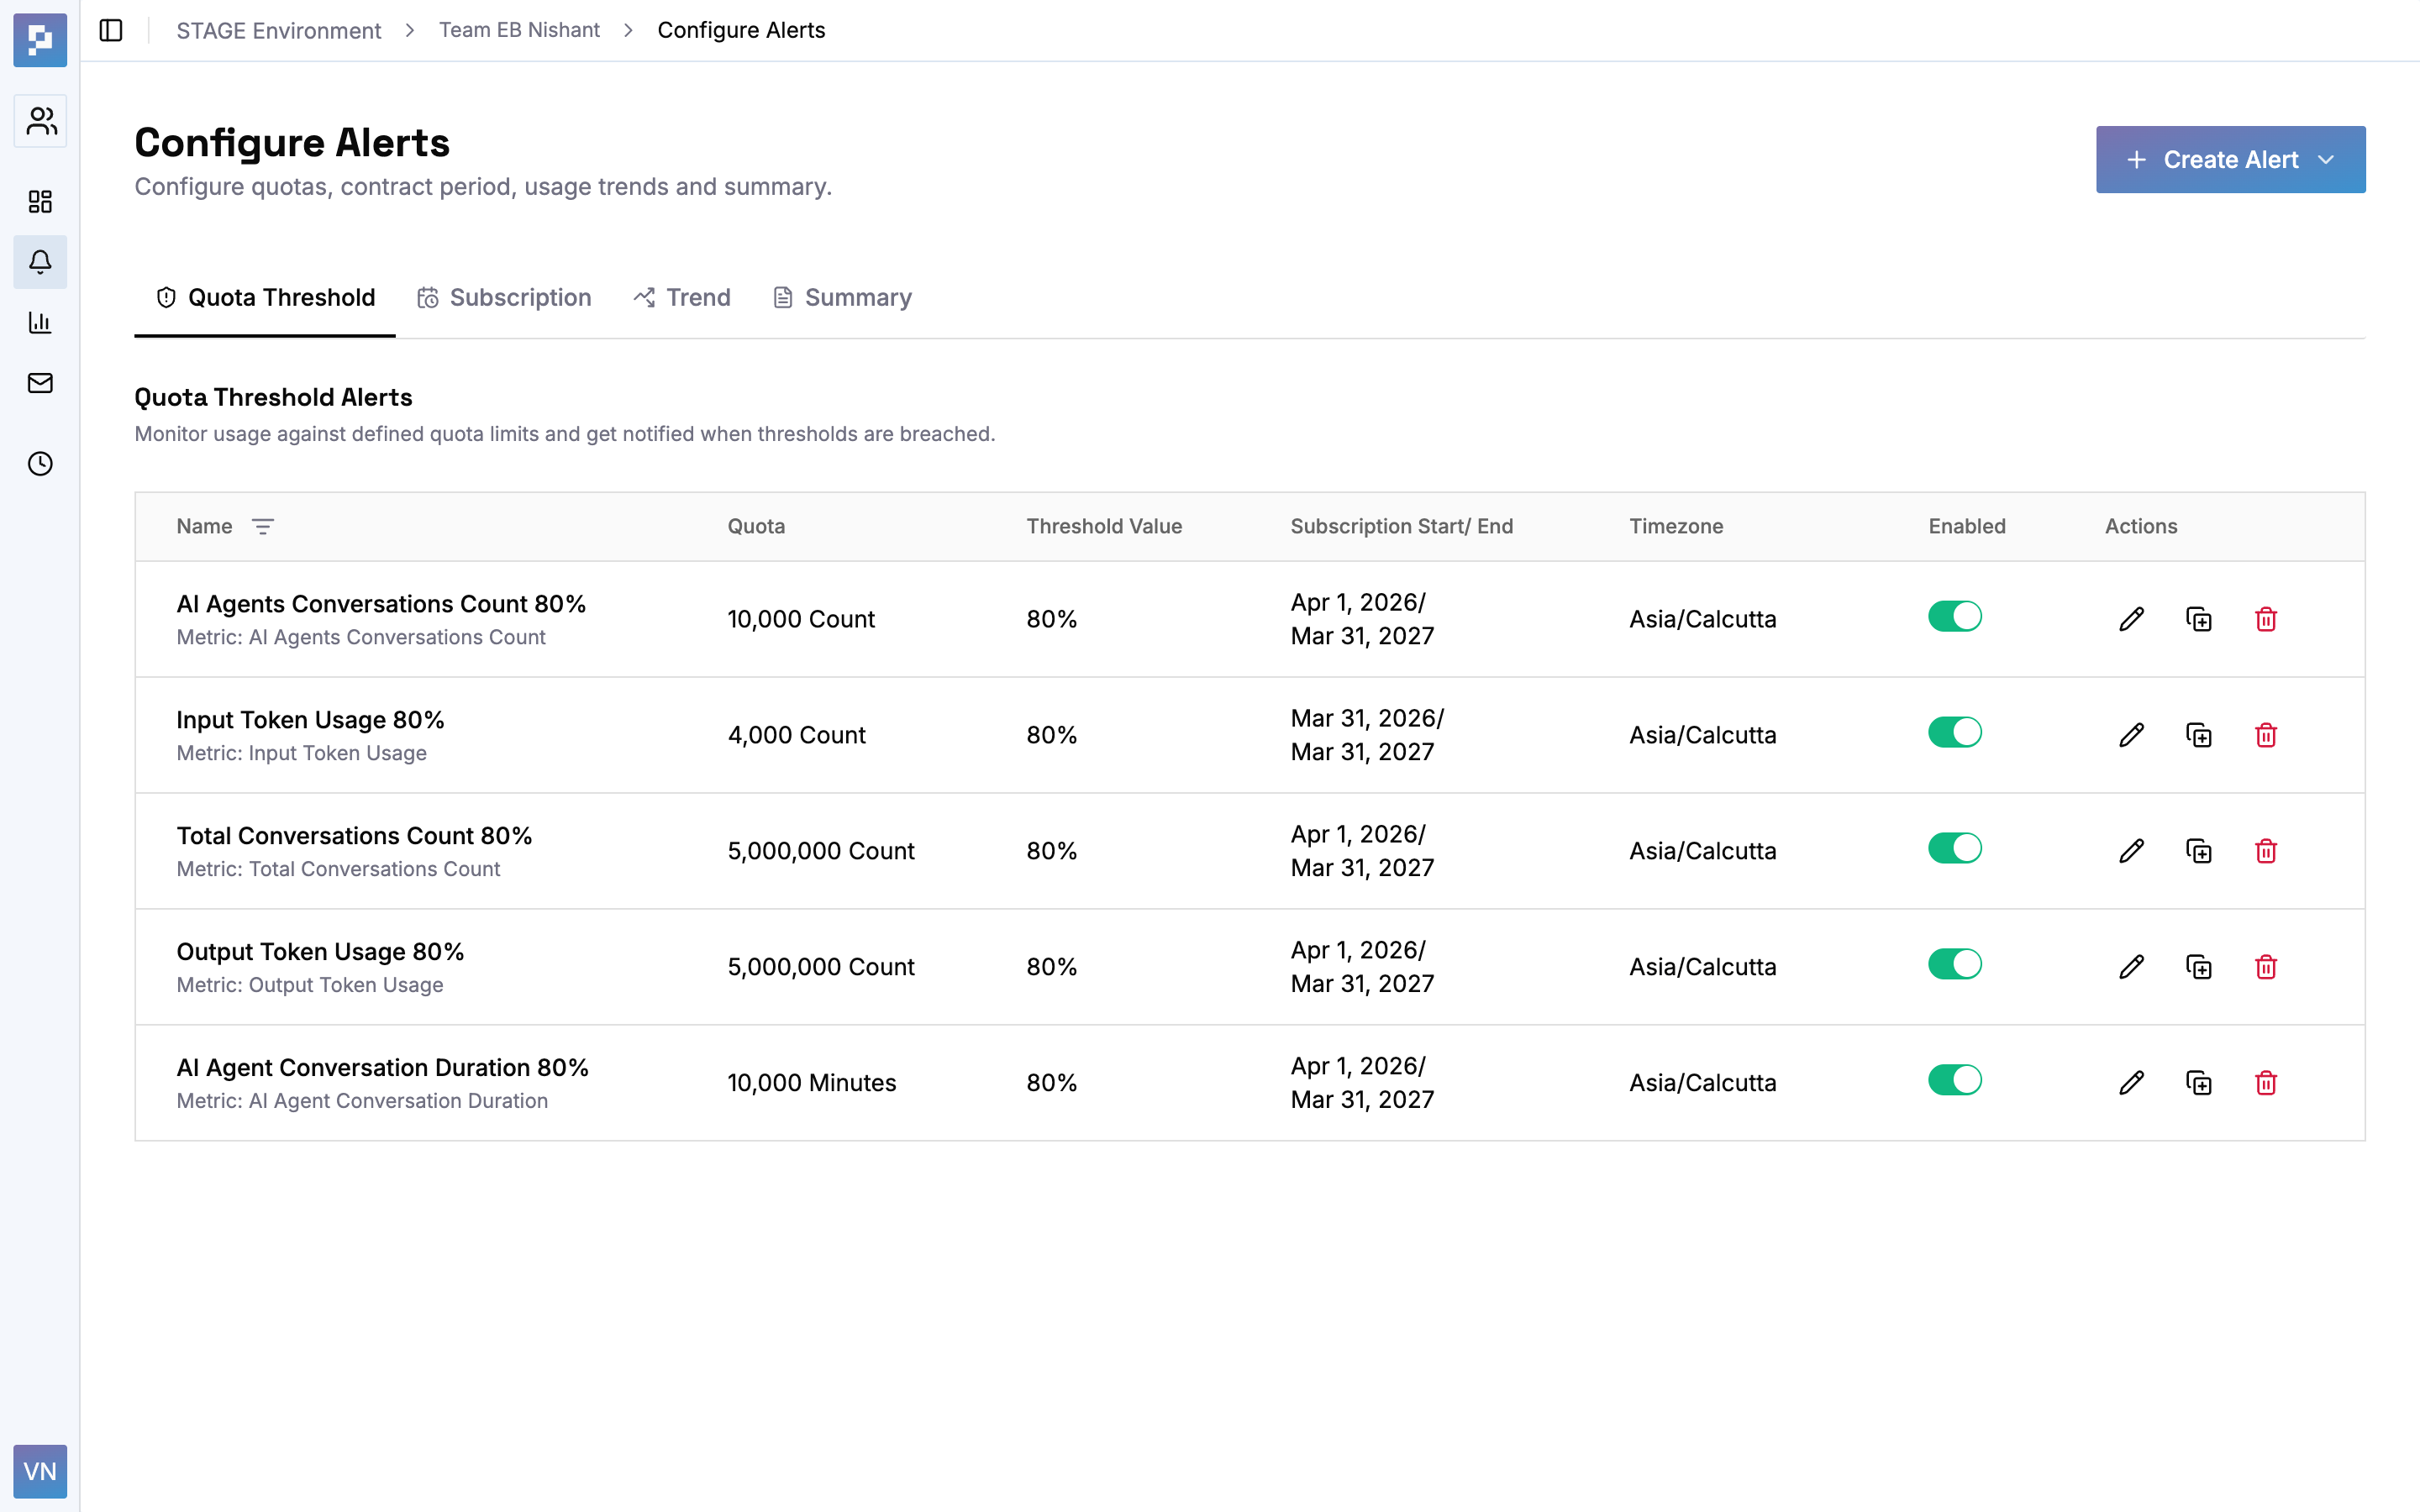2420x1512 pixels.
Task: Click the Quota column header
Action: pos(756,526)
